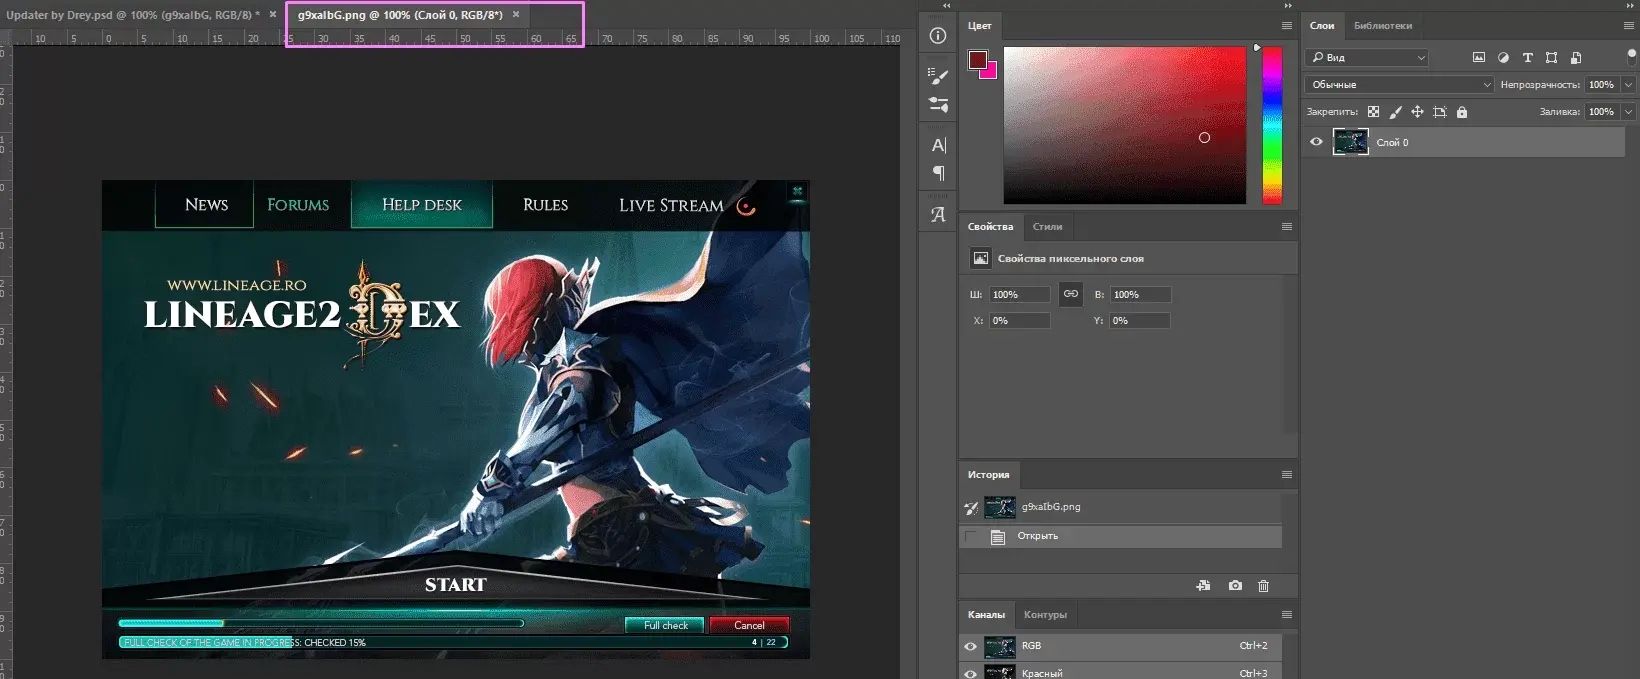This screenshot has height=679, width=1640.
Task: Collapse the icon panel column with double arrows
Action: [x=946, y=6]
